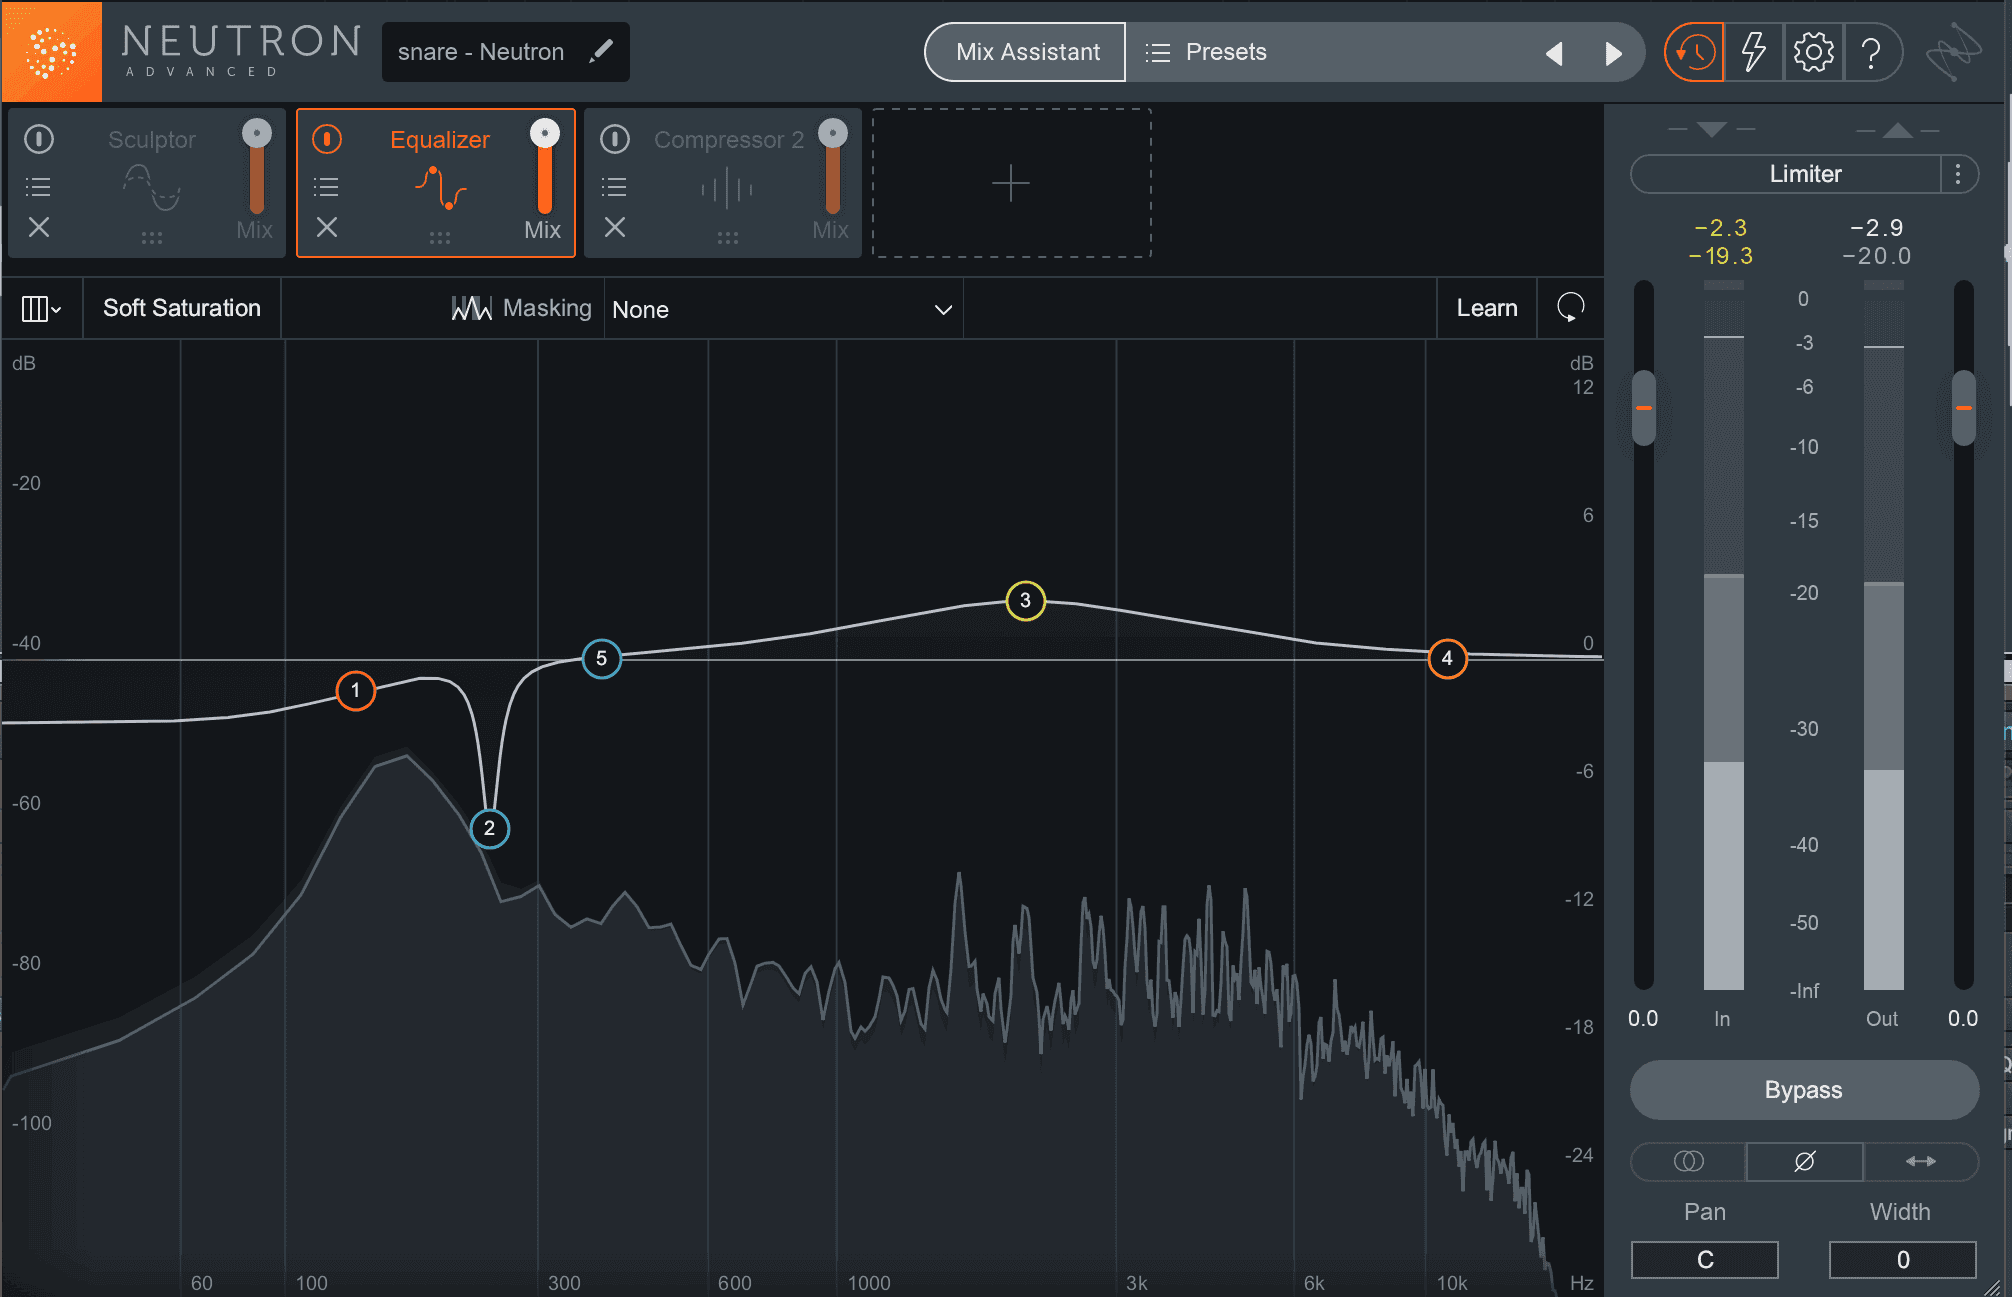Click the Compressor 2 bars icon

click(x=727, y=188)
